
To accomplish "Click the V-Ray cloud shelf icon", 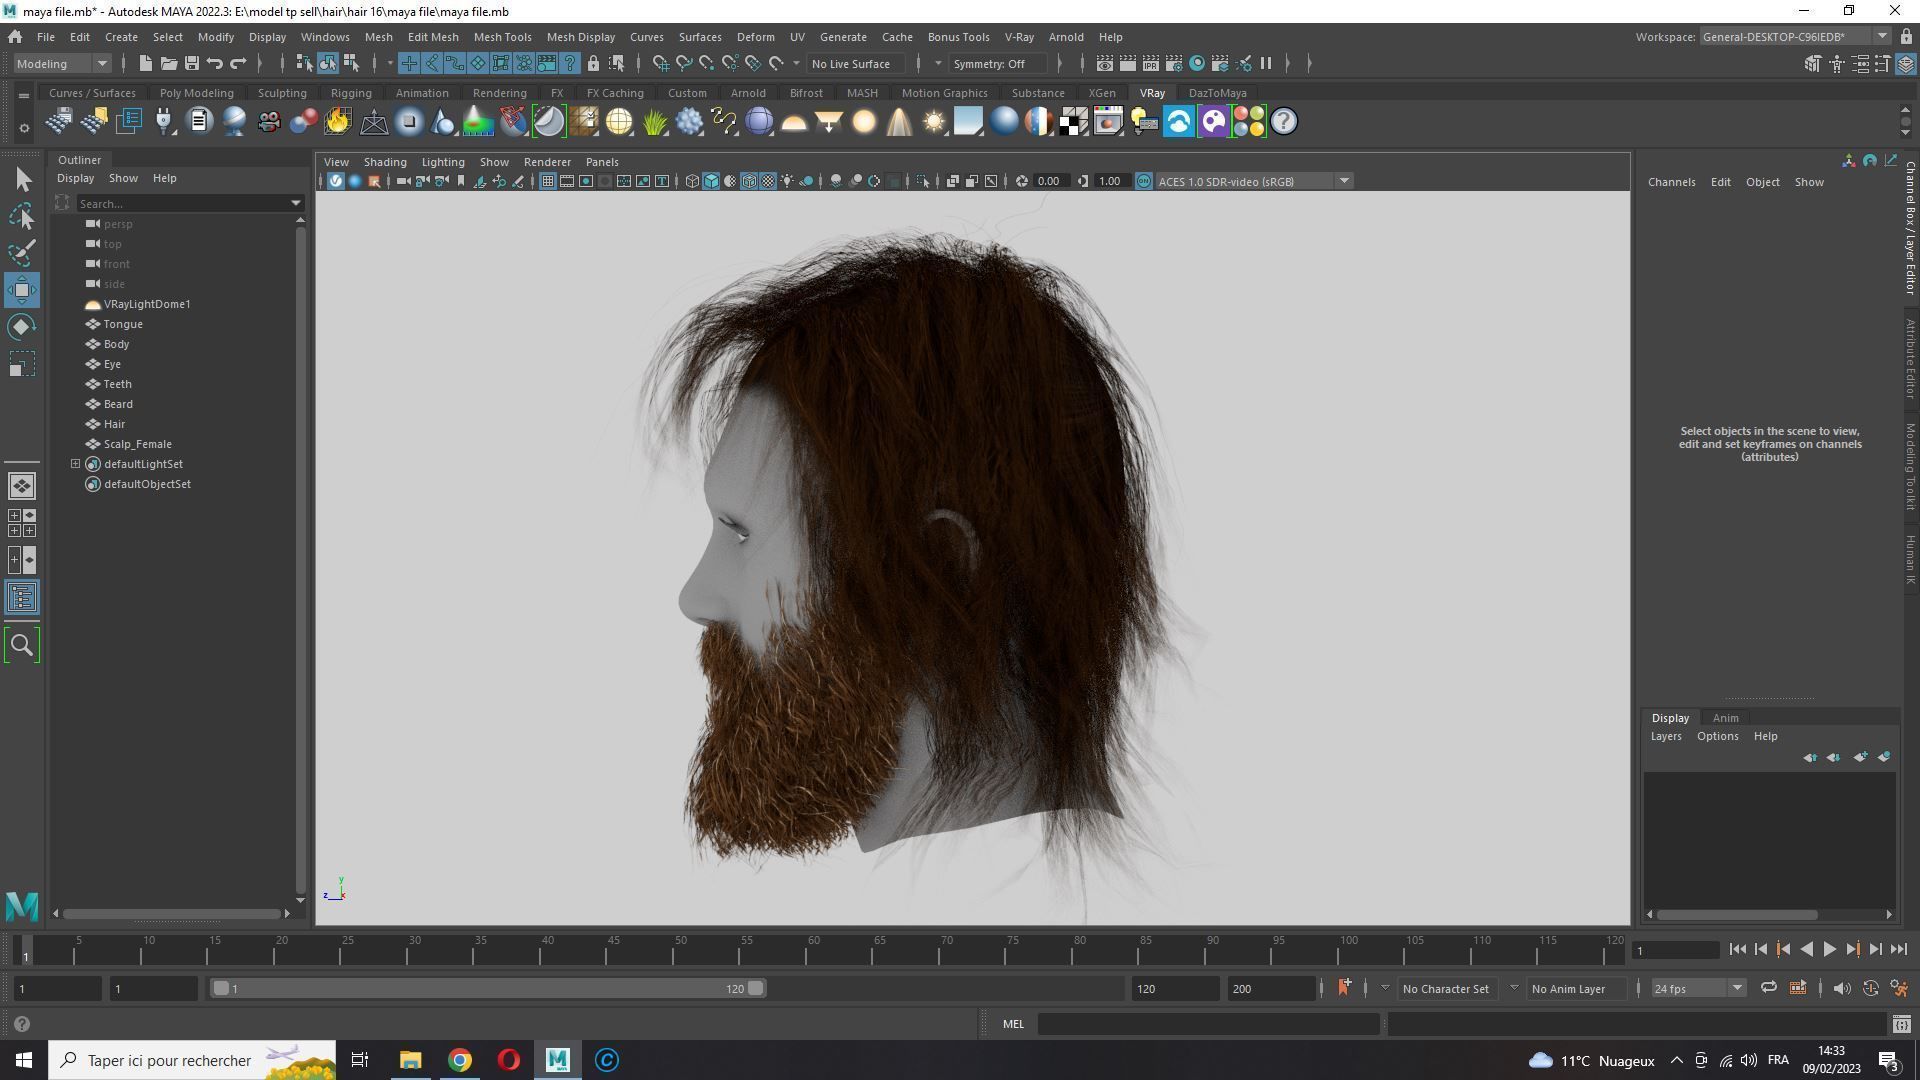I will (x=1179, y=122).
